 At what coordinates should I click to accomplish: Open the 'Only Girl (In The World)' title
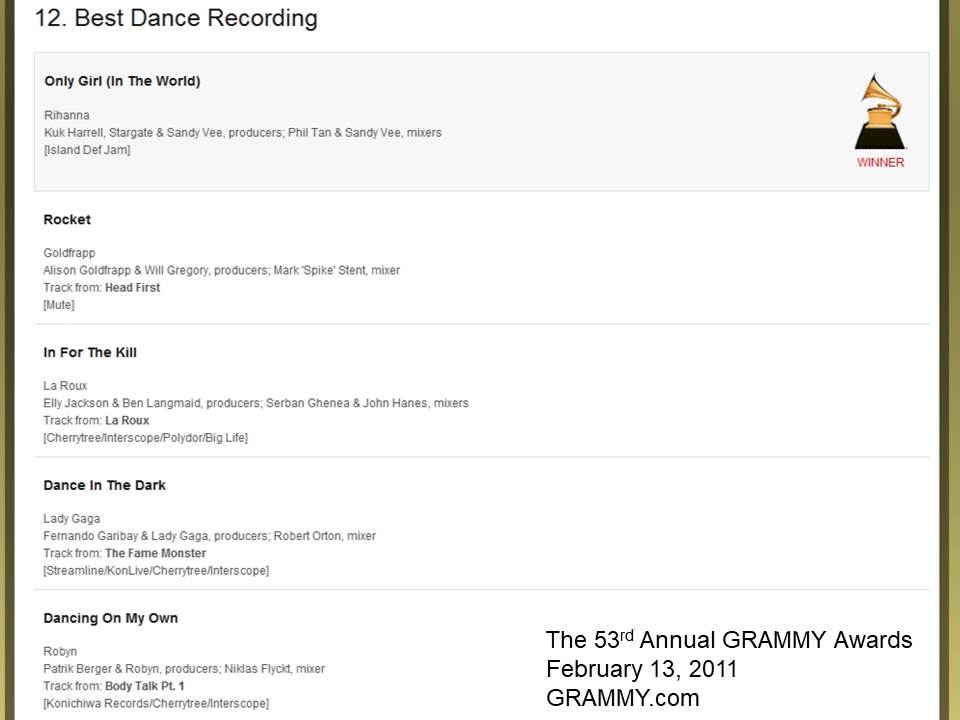coord(122,81)
